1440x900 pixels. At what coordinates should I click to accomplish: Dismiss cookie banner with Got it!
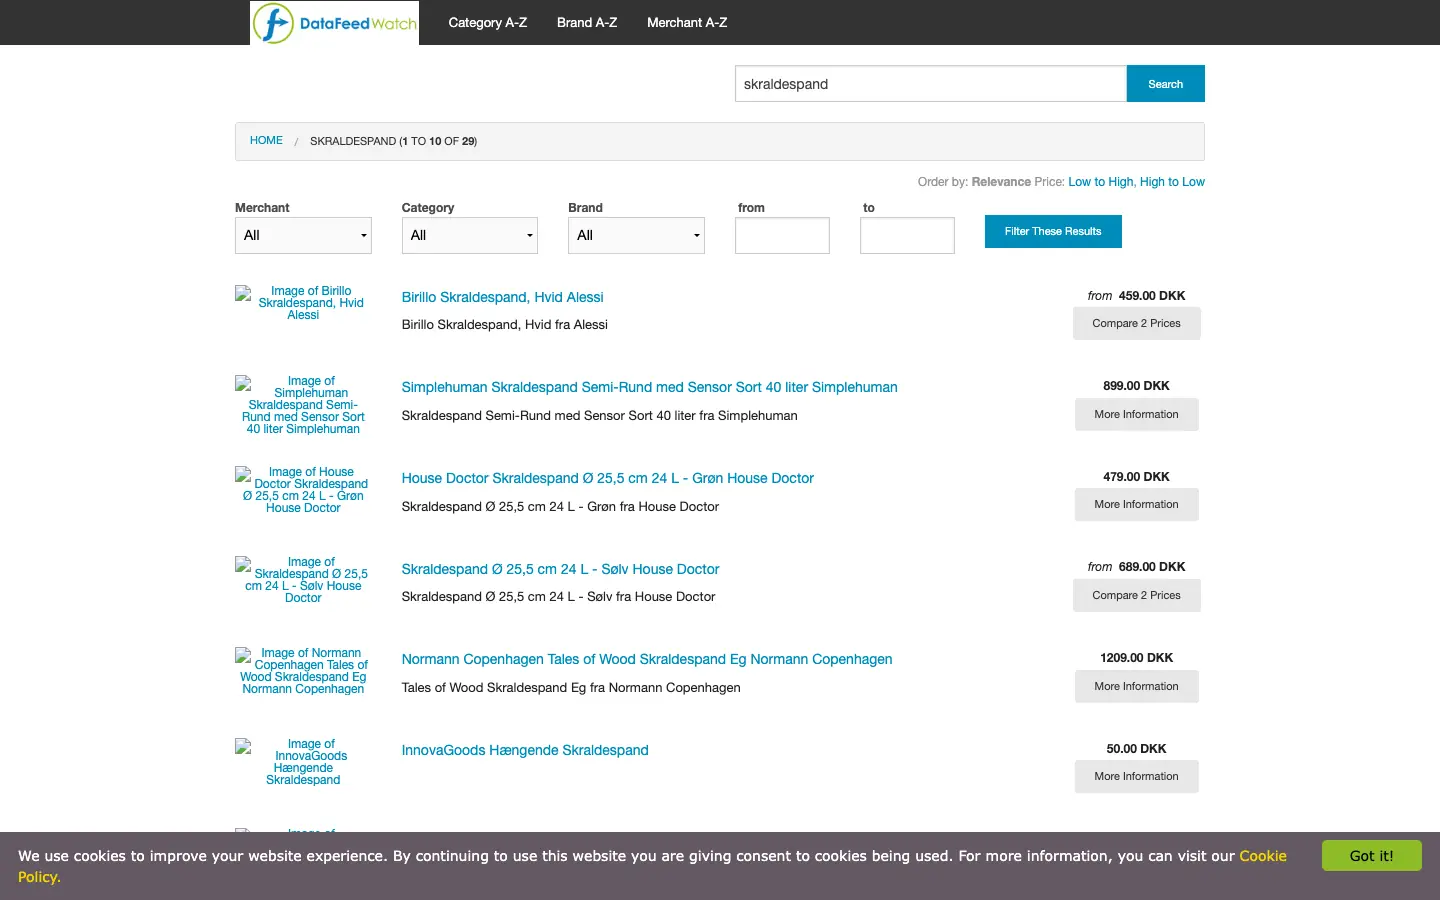click(x=1372, y=856)
